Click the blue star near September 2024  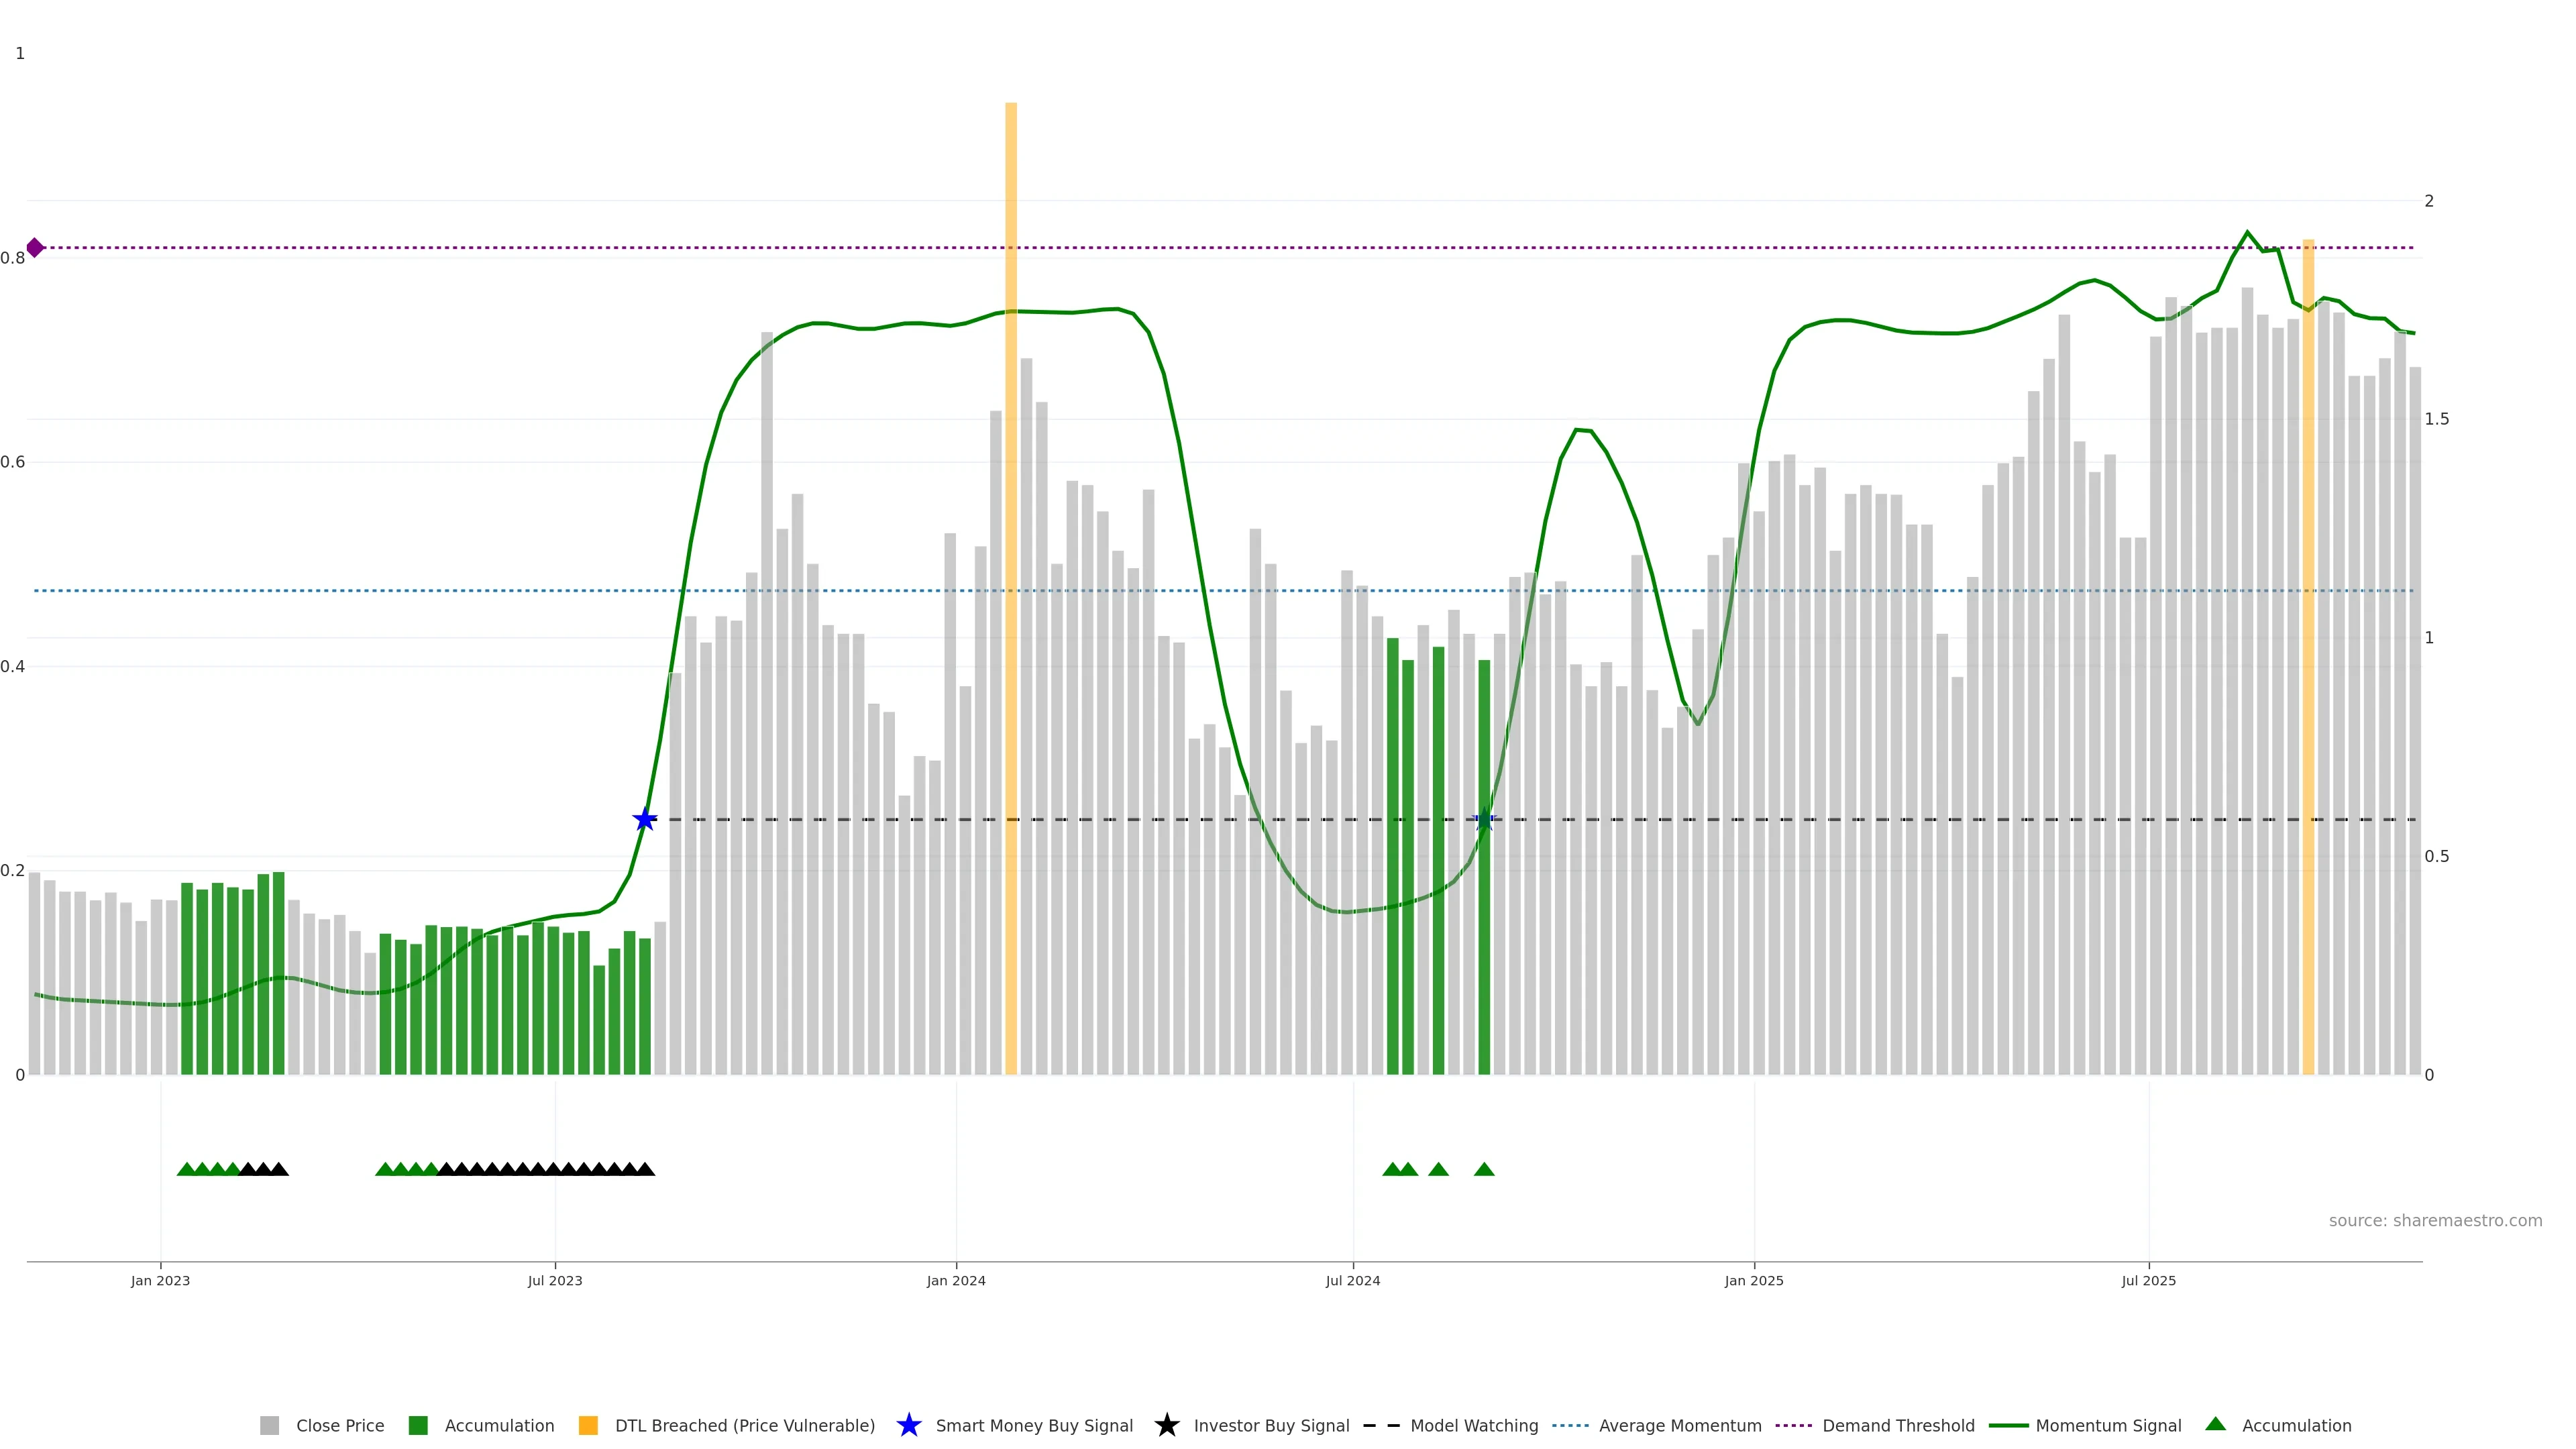[1484, 820]
